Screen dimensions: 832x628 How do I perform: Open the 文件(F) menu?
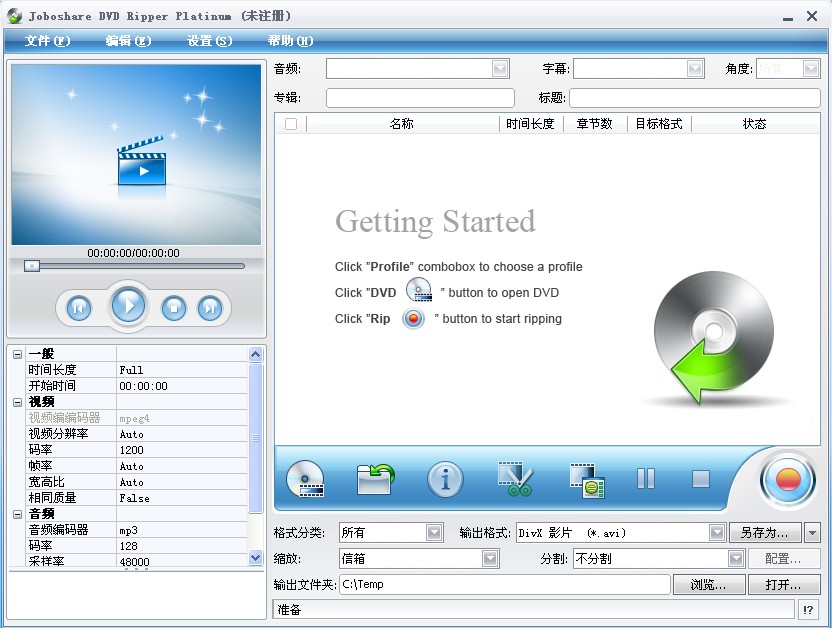[47, 41]
